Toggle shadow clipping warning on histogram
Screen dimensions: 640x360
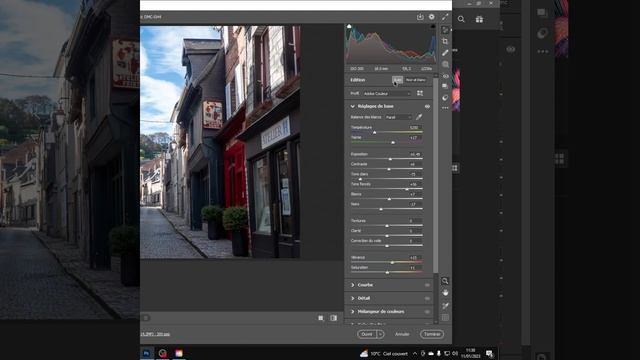point(349,27)
